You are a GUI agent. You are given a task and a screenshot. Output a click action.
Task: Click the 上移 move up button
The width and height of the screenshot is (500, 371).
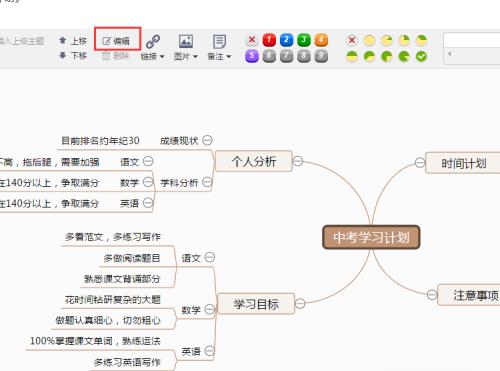pyautogui.click(x=73, y=41)
